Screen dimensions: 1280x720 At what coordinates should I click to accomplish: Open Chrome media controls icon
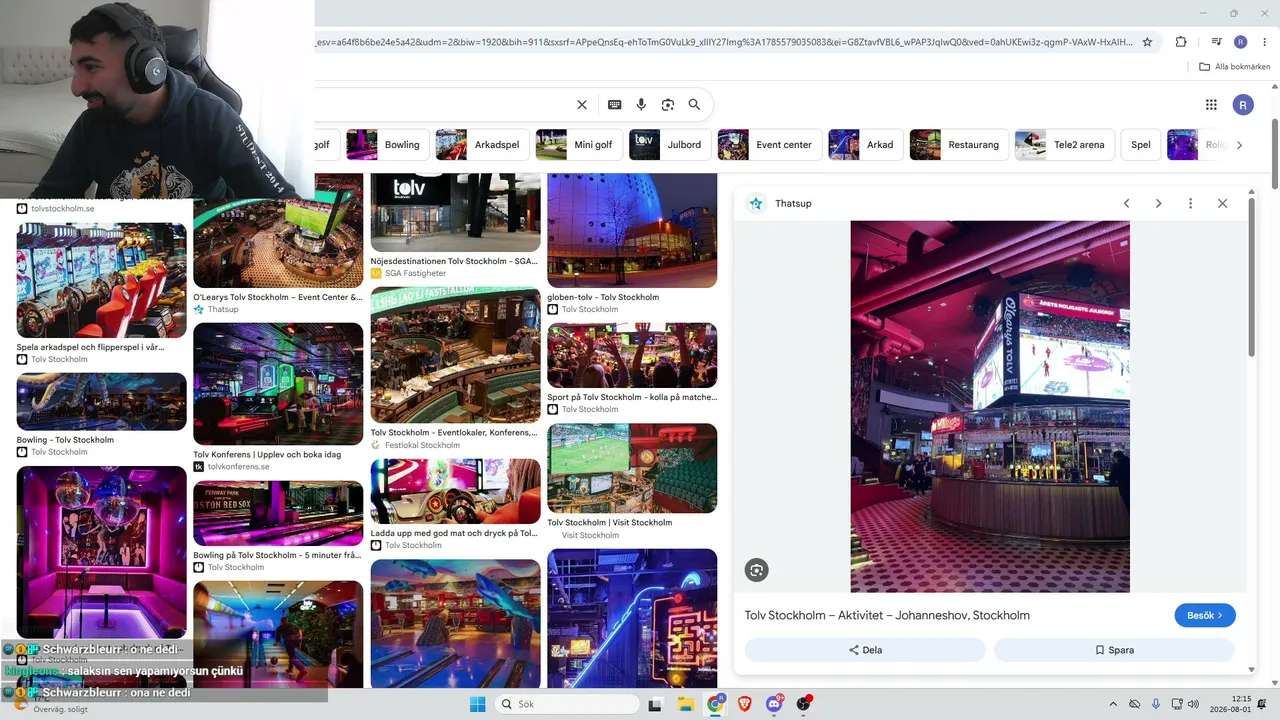1217,42
